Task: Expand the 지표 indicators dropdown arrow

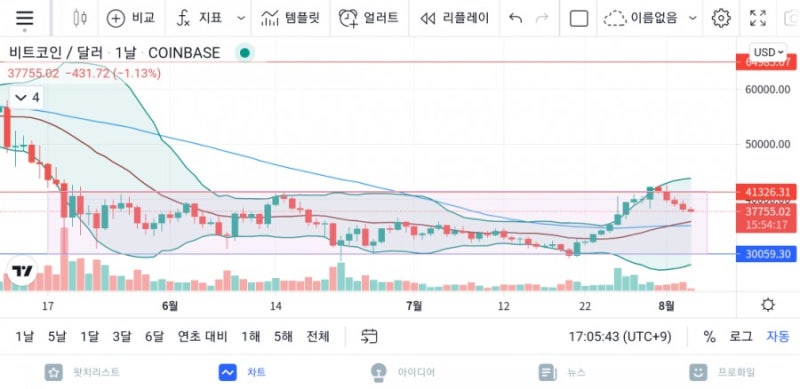Action: 241,19
